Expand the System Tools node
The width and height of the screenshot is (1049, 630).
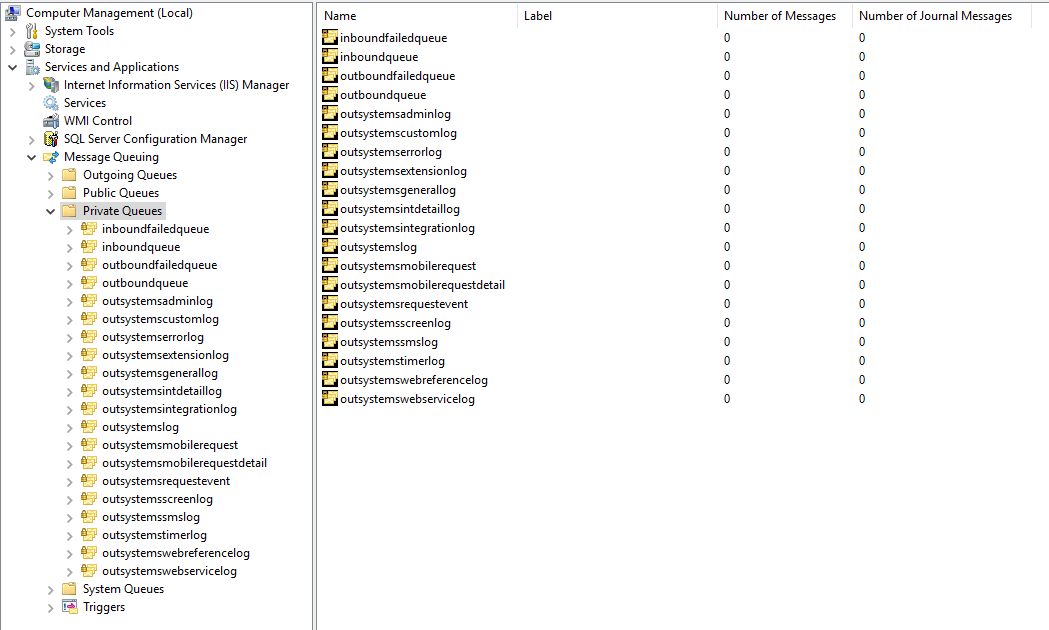14,30
